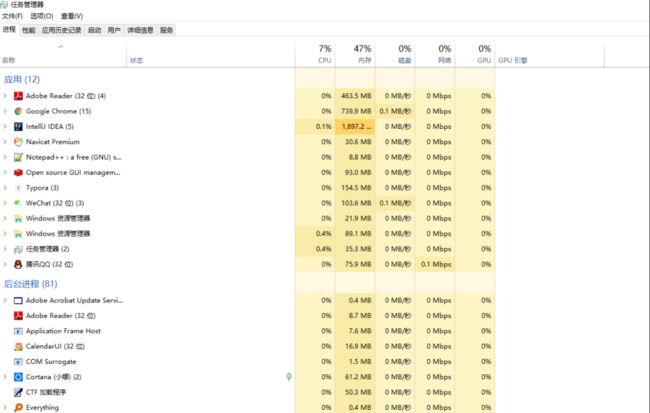
Task: Expand the IntelliJ IDEA (5) group
Action: [x=5, y=127]
